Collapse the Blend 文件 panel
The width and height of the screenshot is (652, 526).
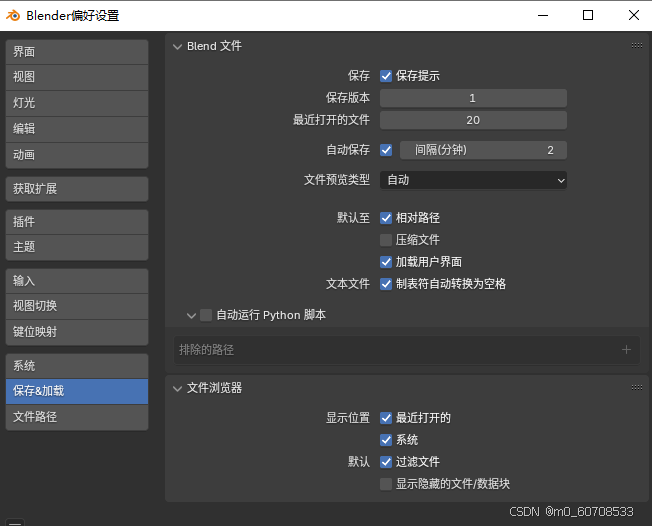click(178, 47)
